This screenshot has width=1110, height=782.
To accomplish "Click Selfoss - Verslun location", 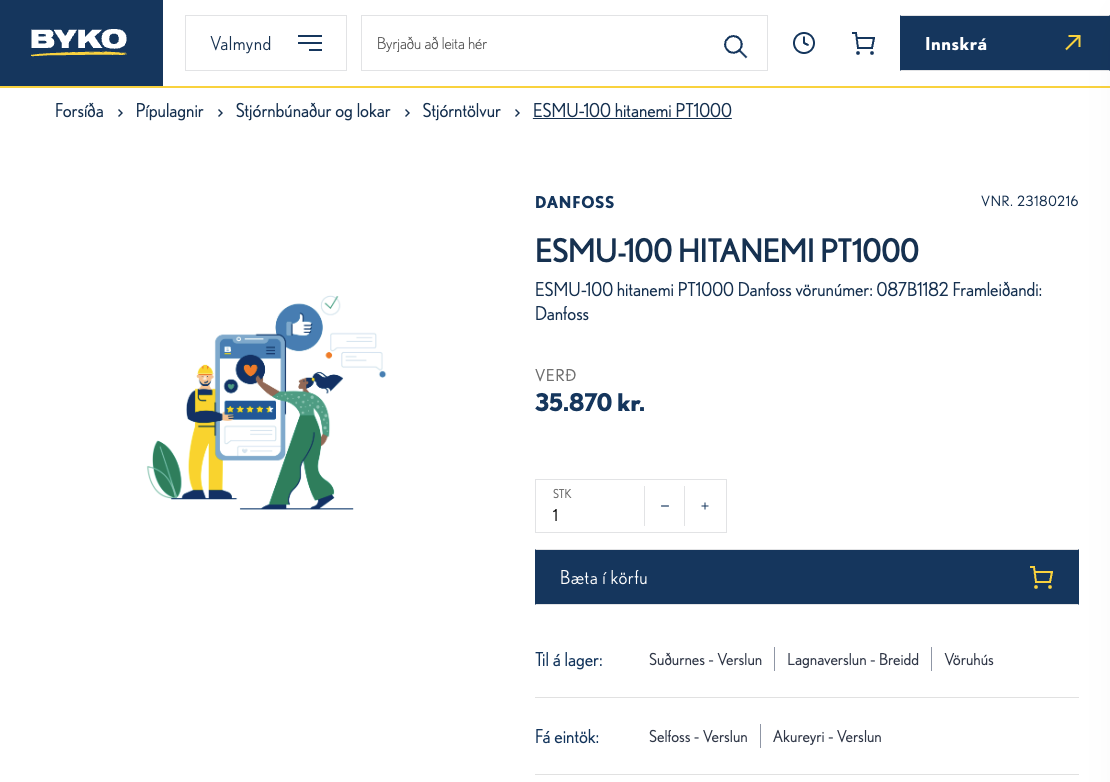I will (698, 737).
